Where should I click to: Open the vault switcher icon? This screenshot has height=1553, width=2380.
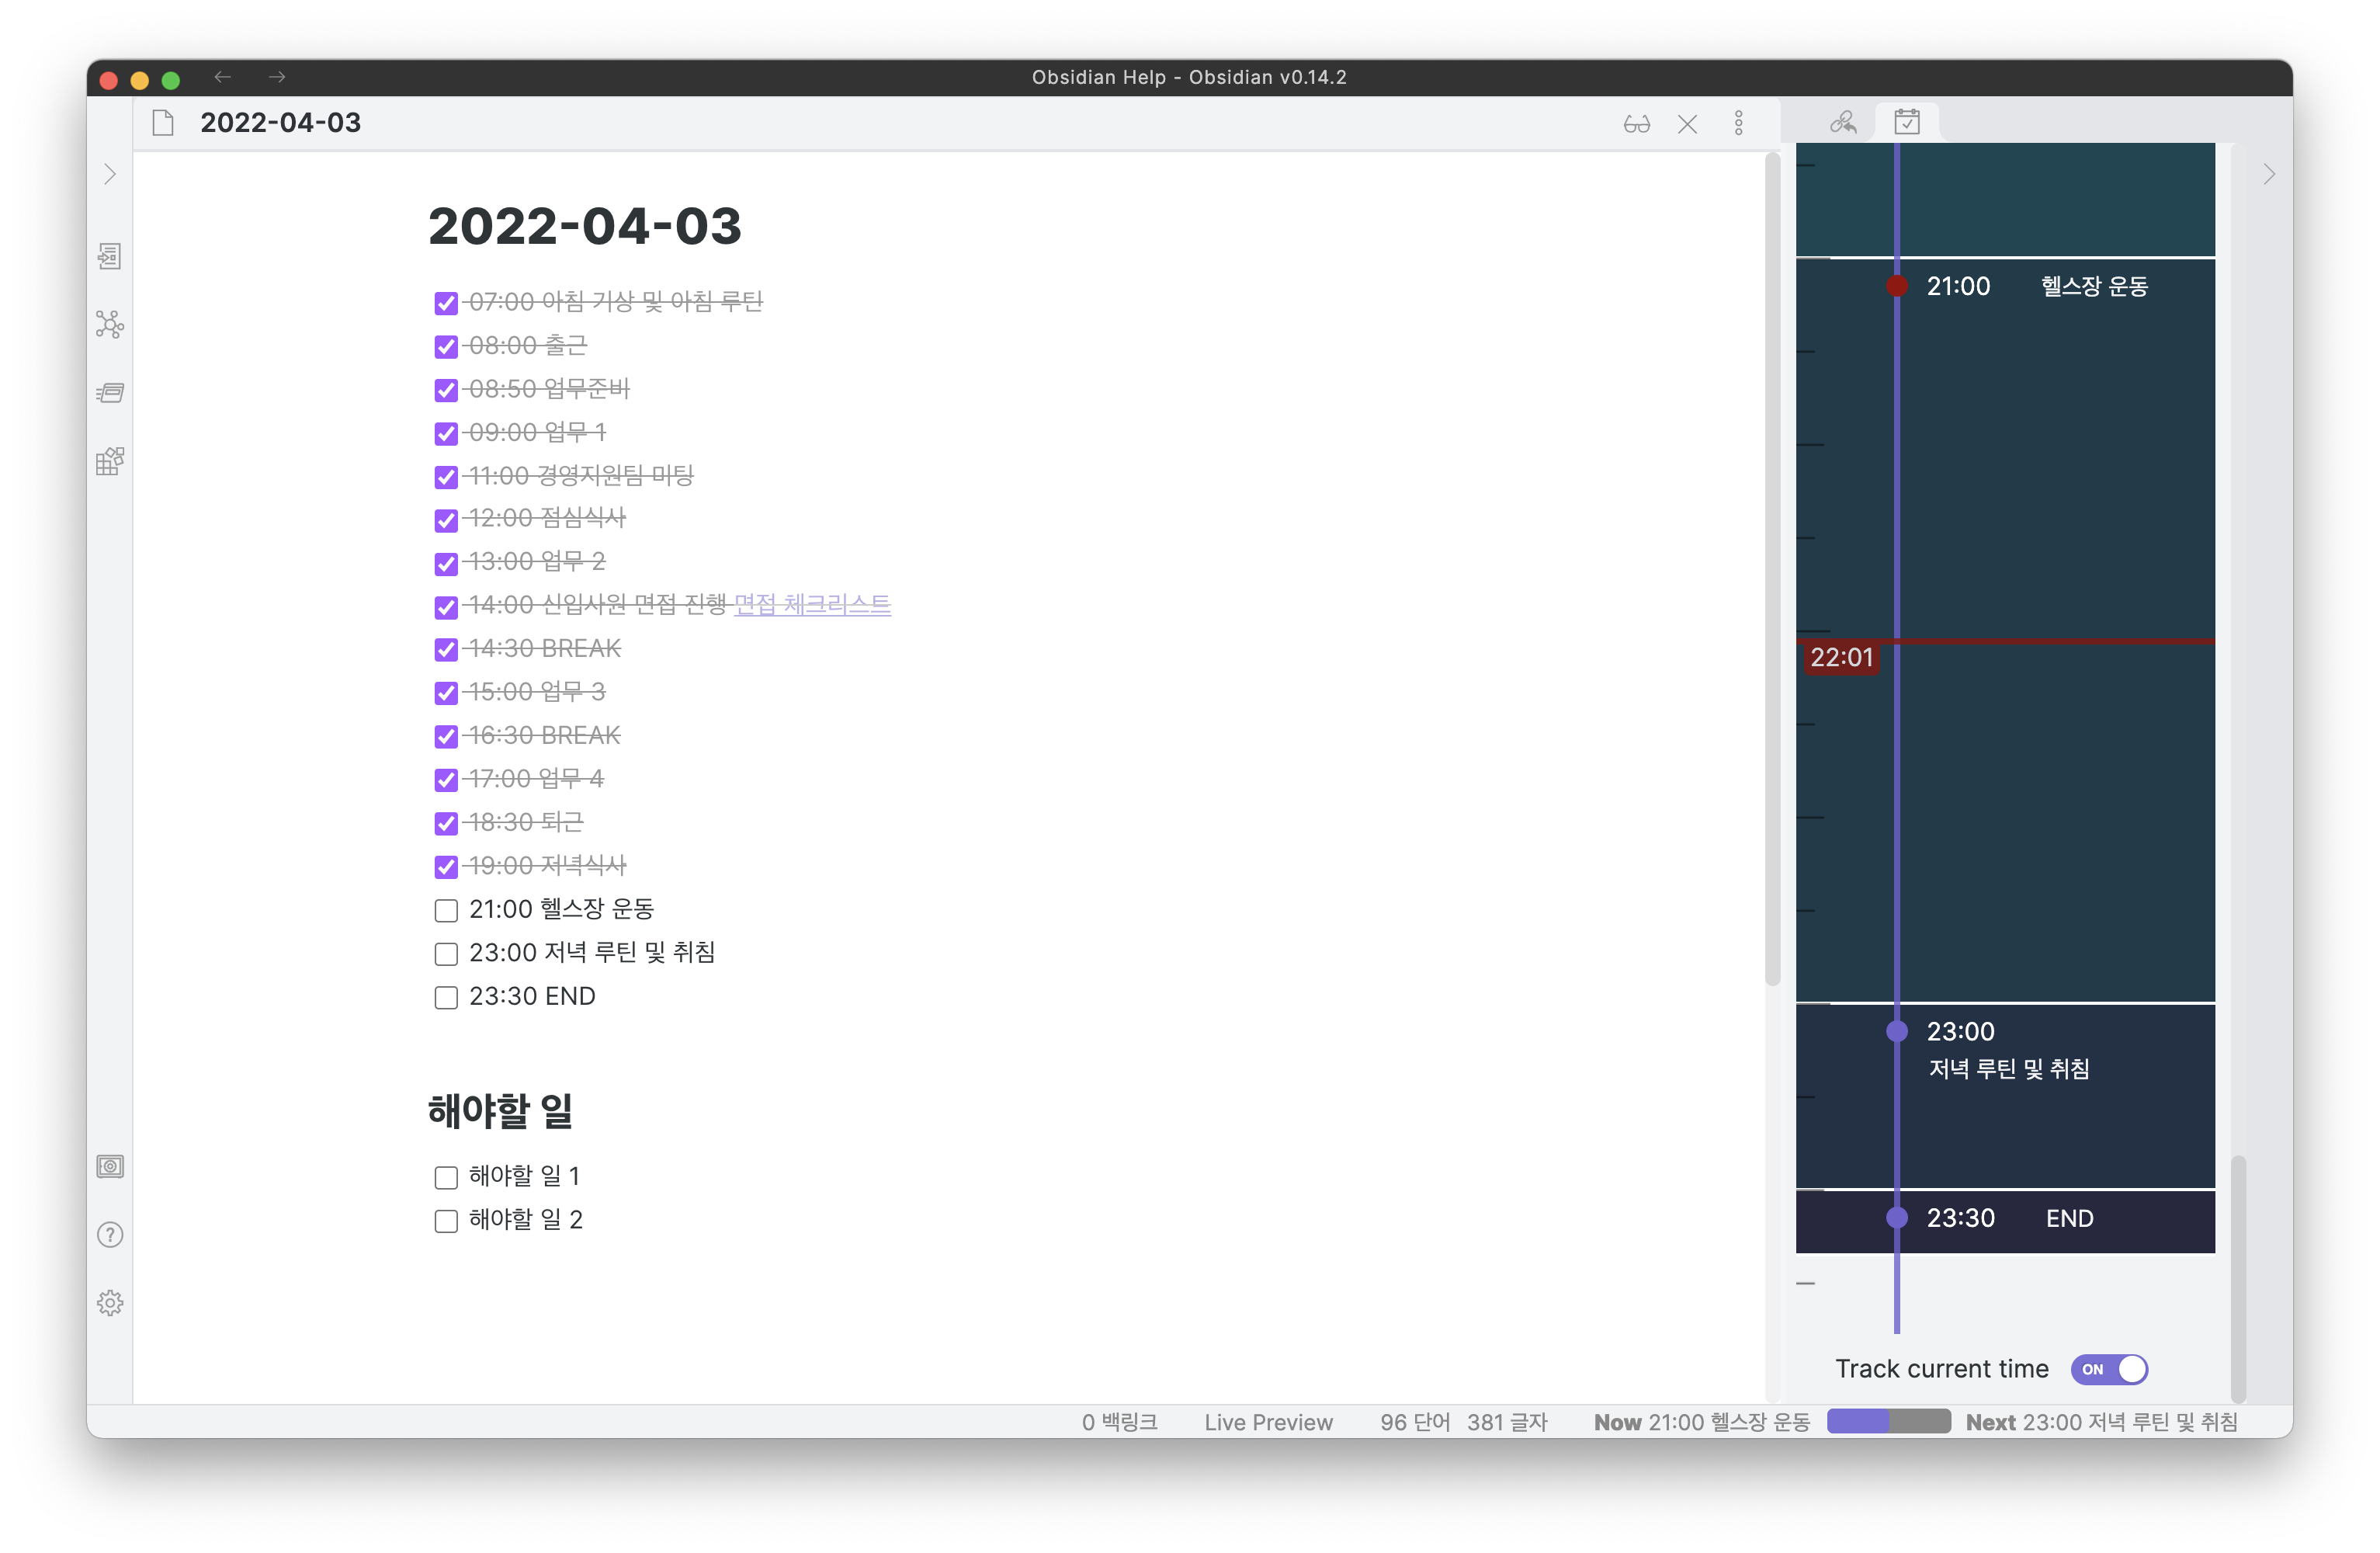[110, 1166]
